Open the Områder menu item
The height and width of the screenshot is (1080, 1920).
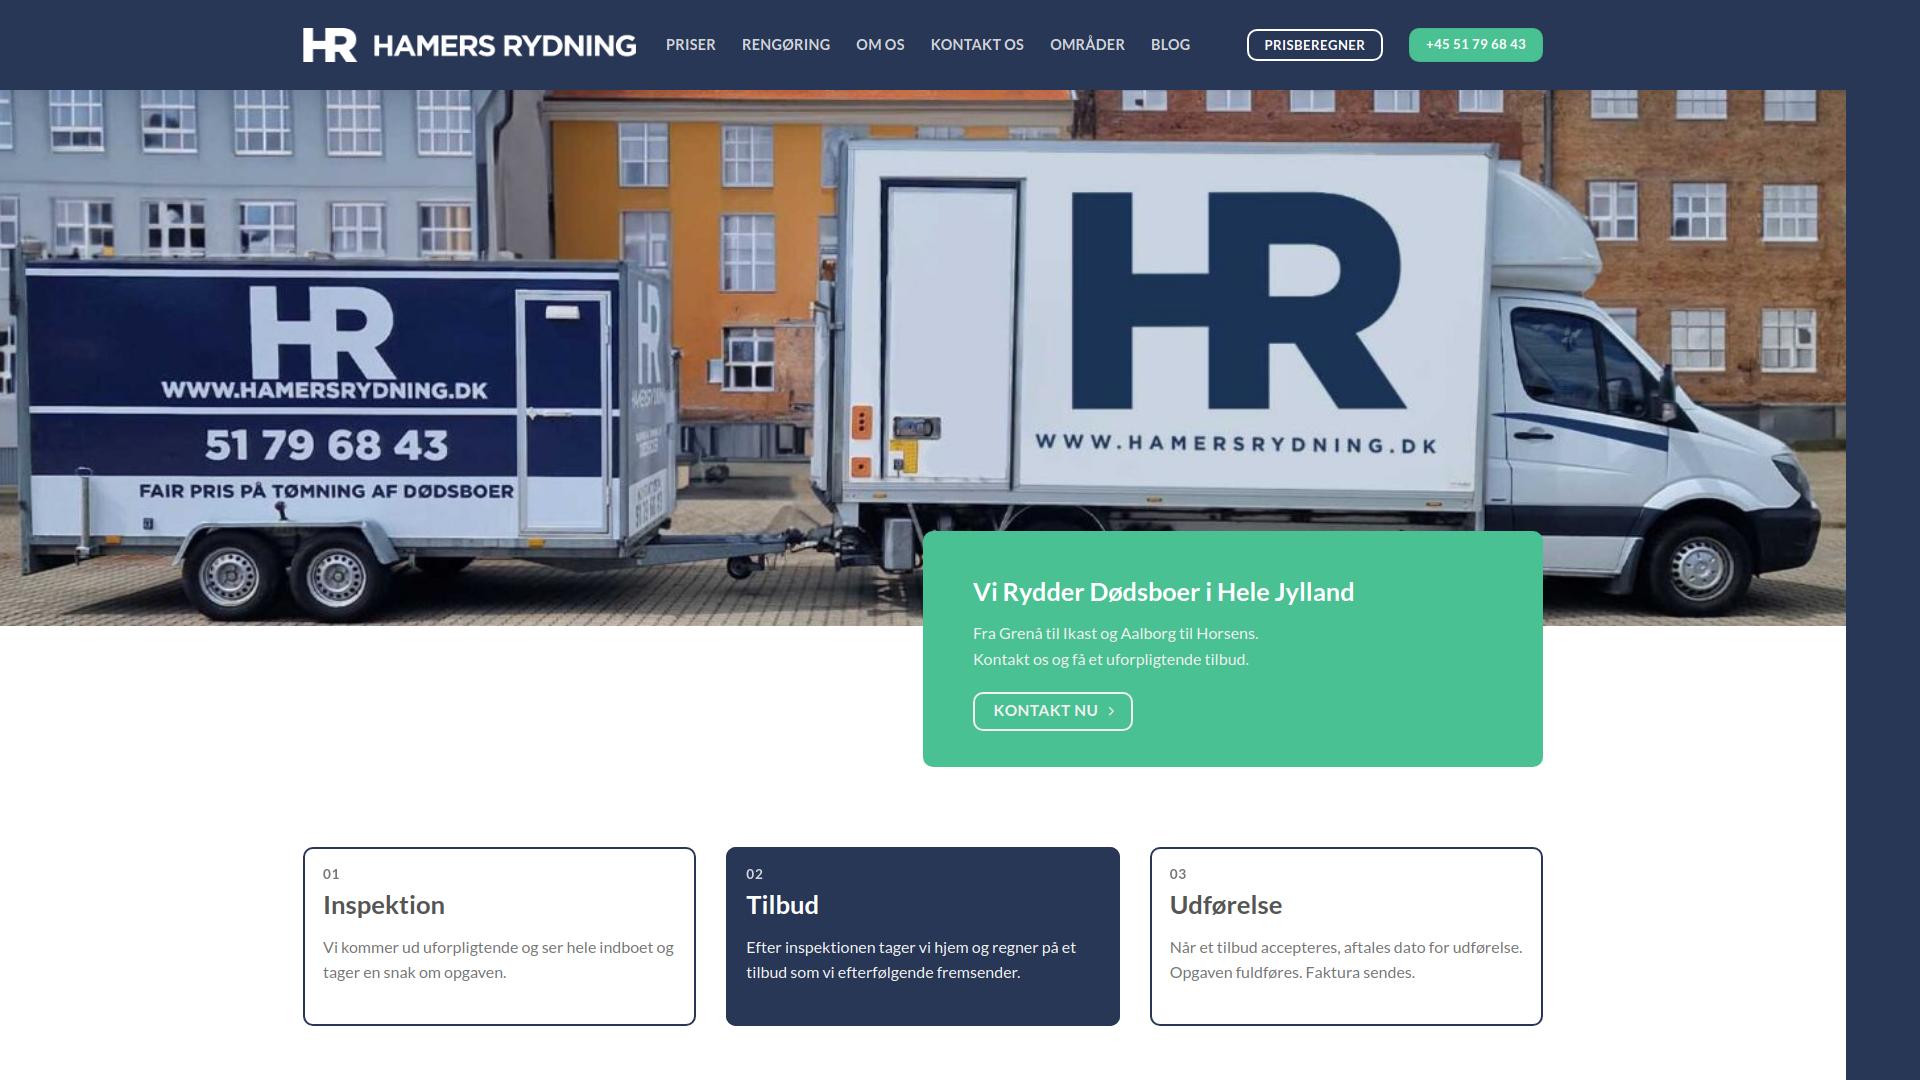[x=1087, y=45]
